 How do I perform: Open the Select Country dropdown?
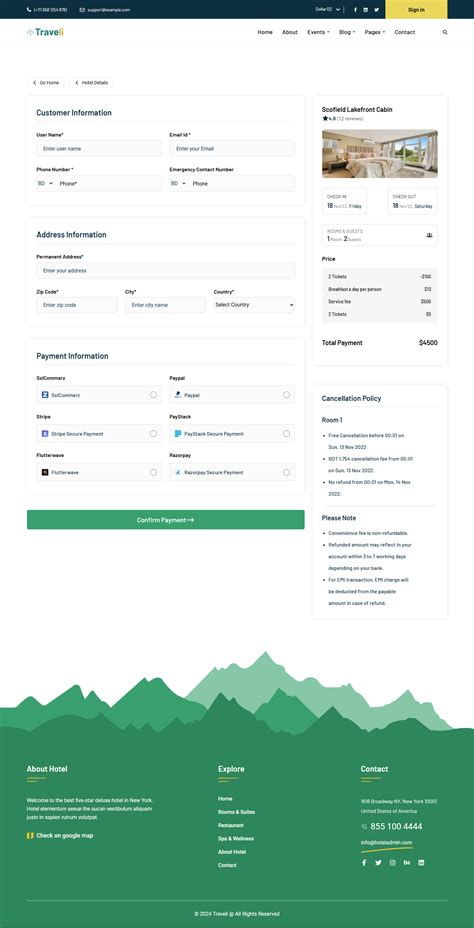(254, 305)
